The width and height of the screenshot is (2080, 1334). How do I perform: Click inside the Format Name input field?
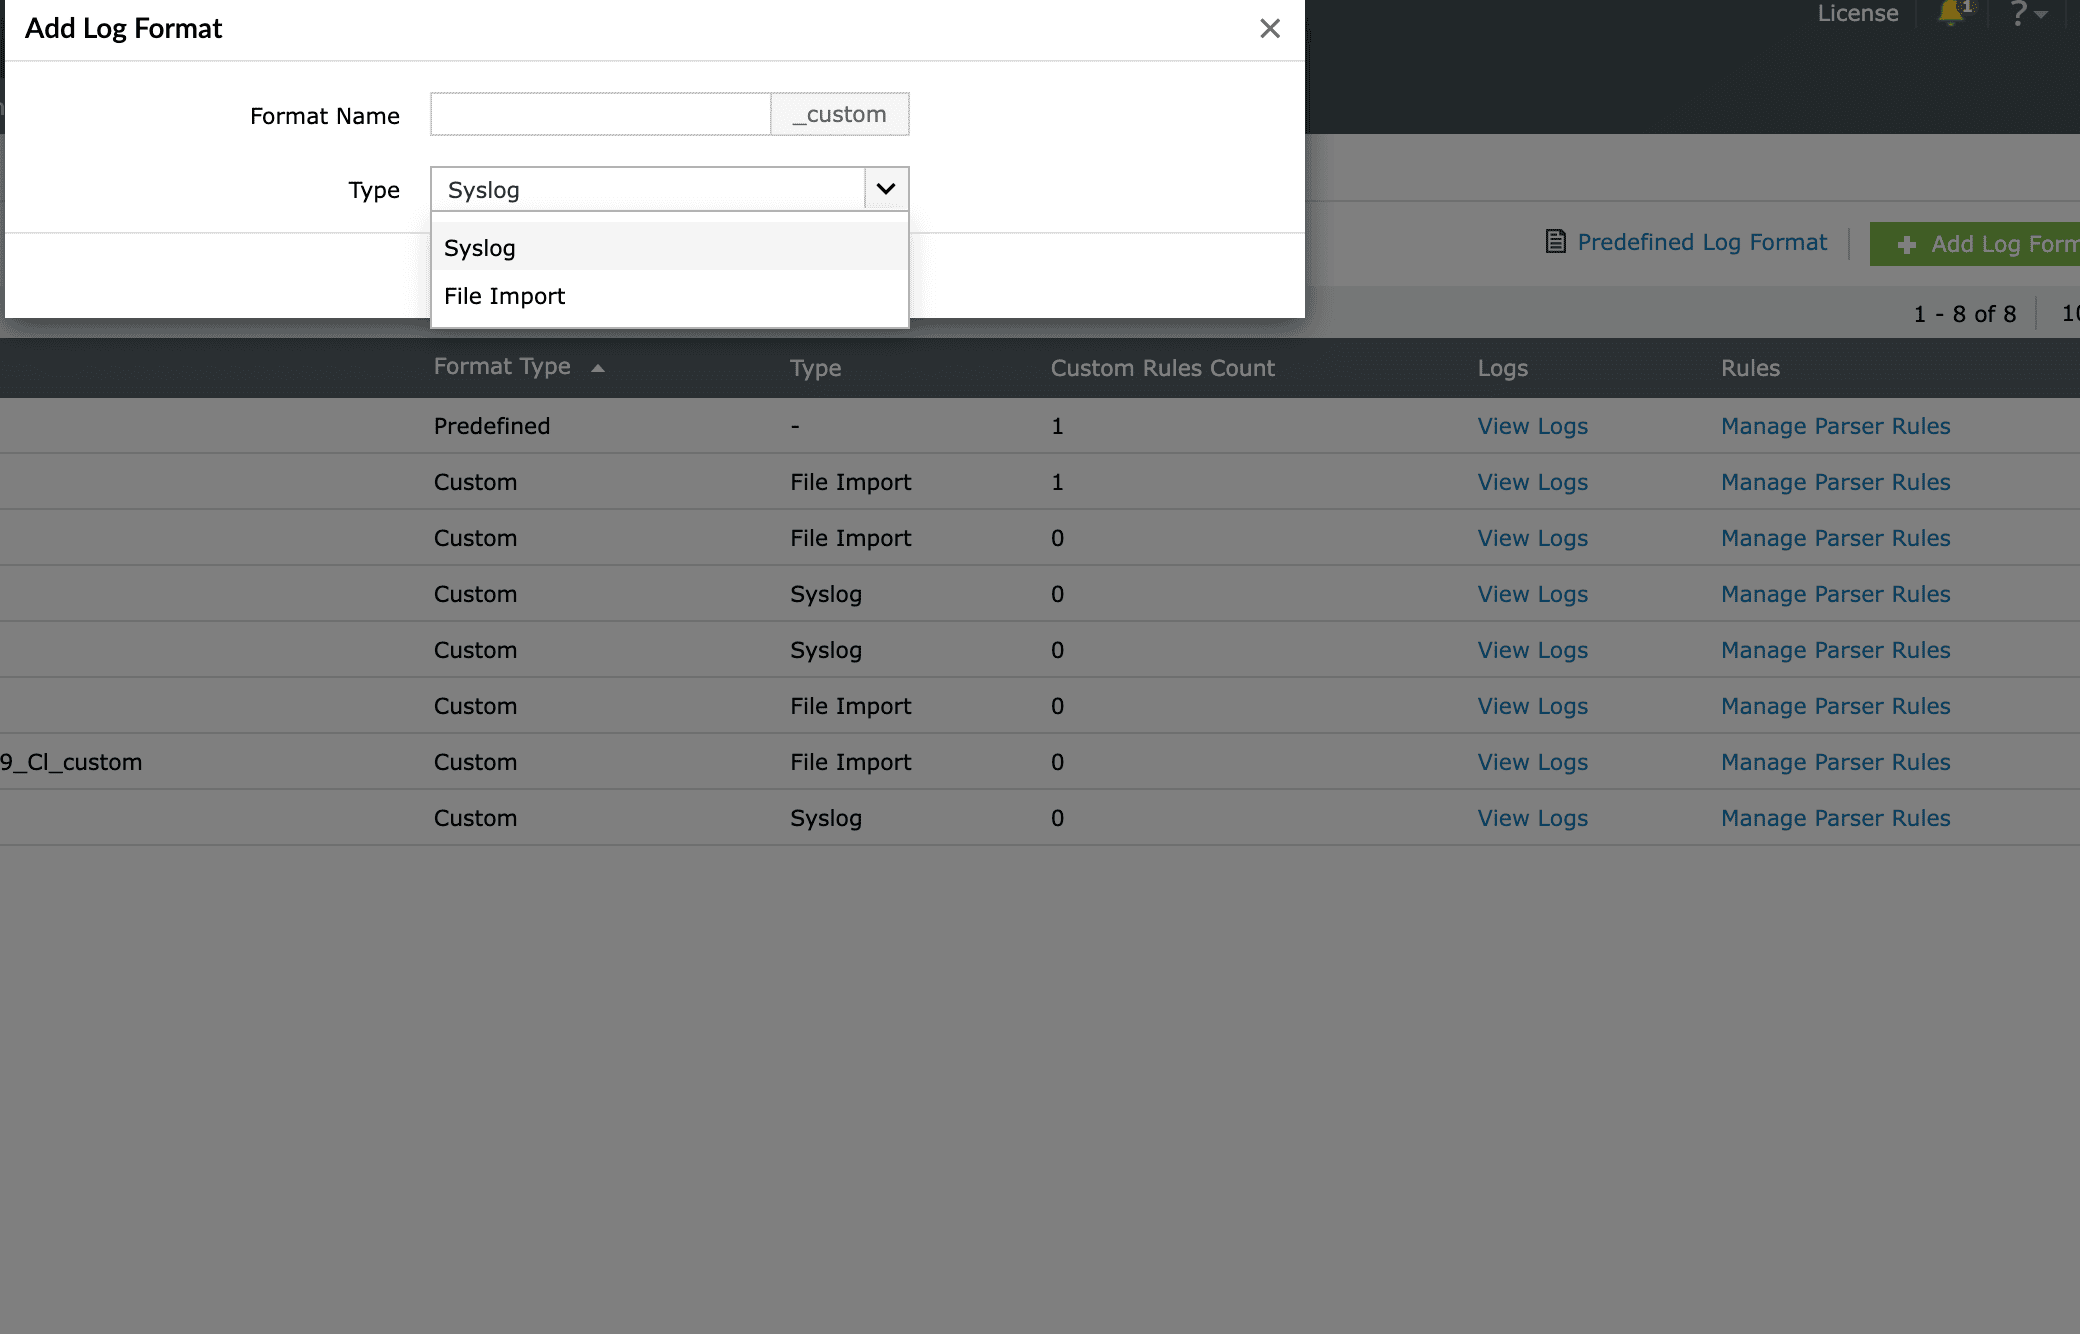600,114
